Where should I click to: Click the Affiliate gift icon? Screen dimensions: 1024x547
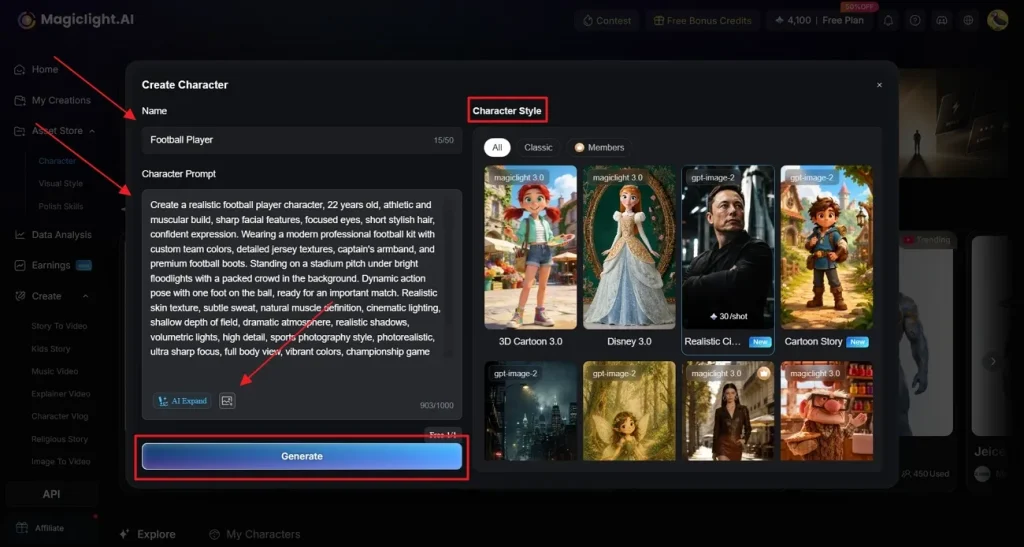[x=22, y=527]
